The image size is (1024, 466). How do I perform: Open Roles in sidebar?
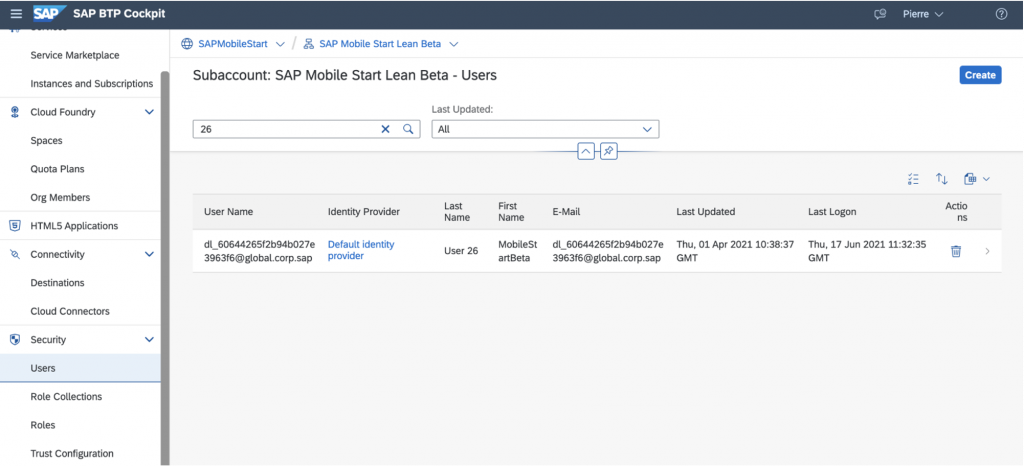point(42,425)
